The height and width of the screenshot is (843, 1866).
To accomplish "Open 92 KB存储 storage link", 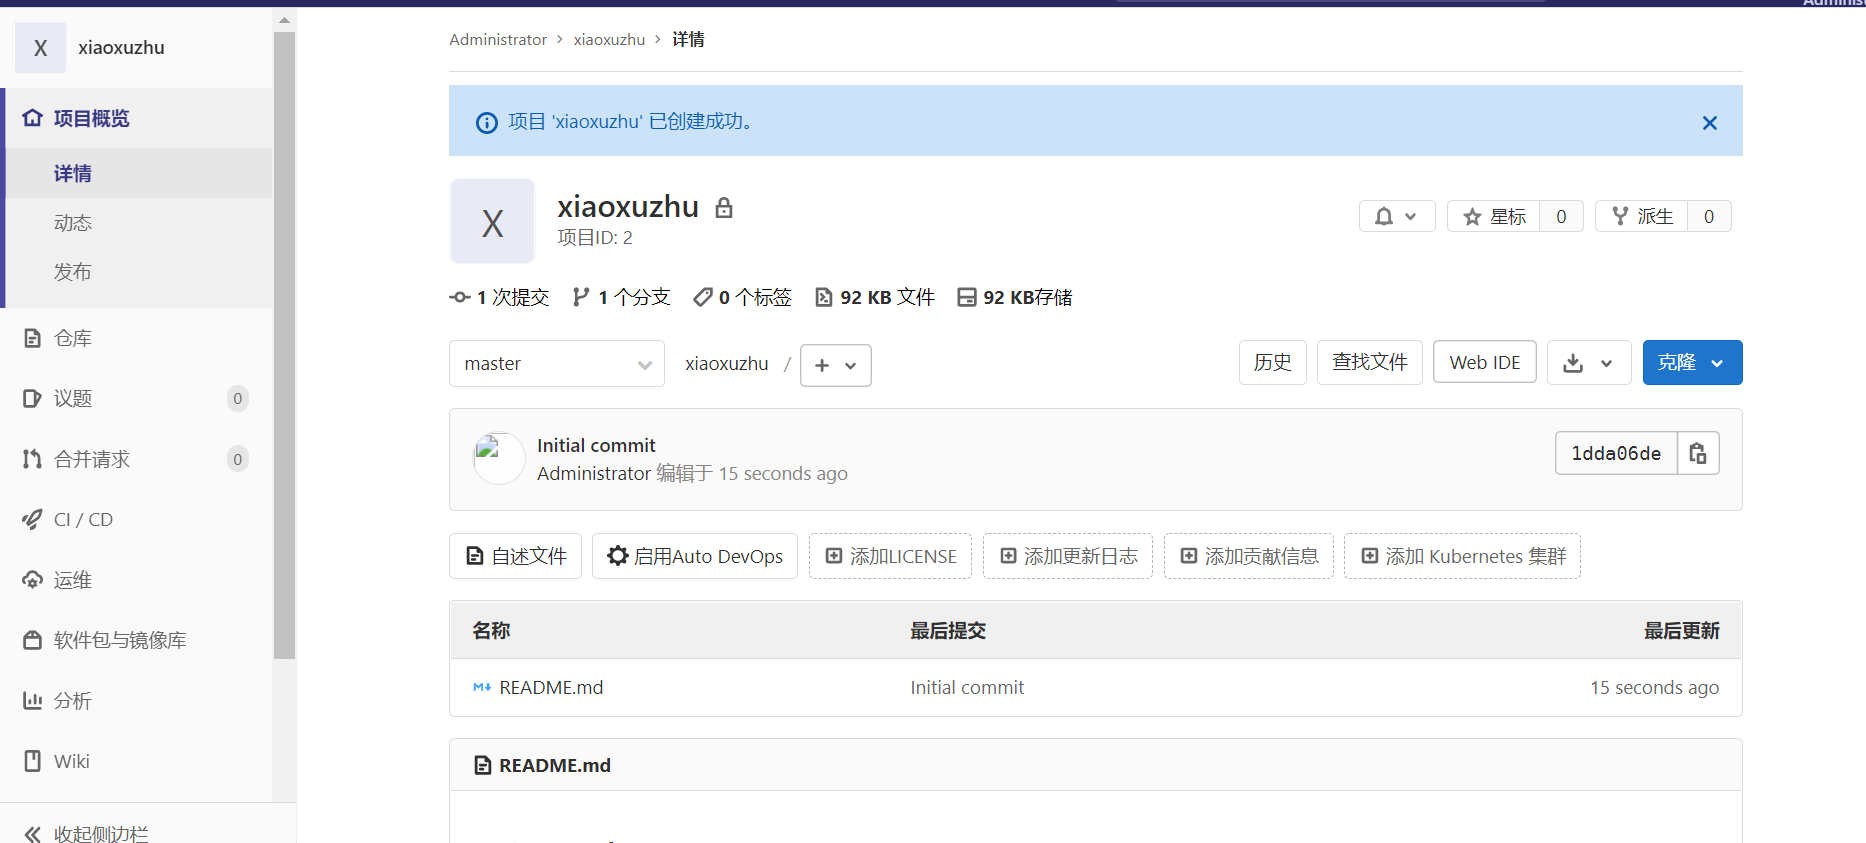I will tap(1015, 297).
